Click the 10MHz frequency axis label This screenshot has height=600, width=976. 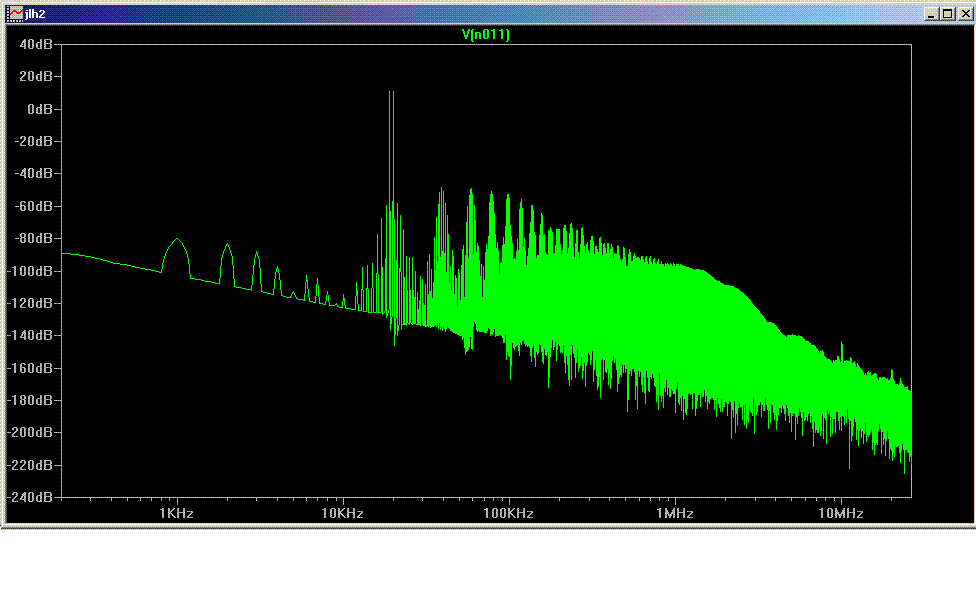840,513
